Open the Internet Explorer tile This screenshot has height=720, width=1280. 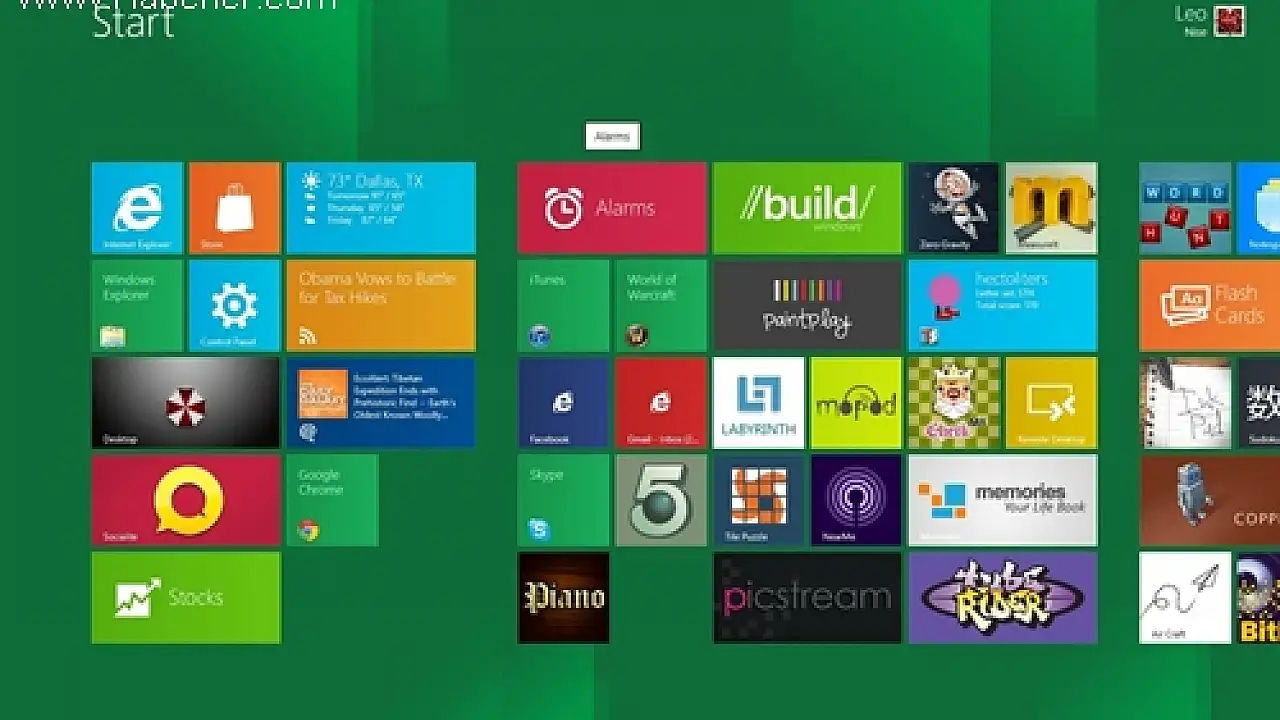click(137, 208)
